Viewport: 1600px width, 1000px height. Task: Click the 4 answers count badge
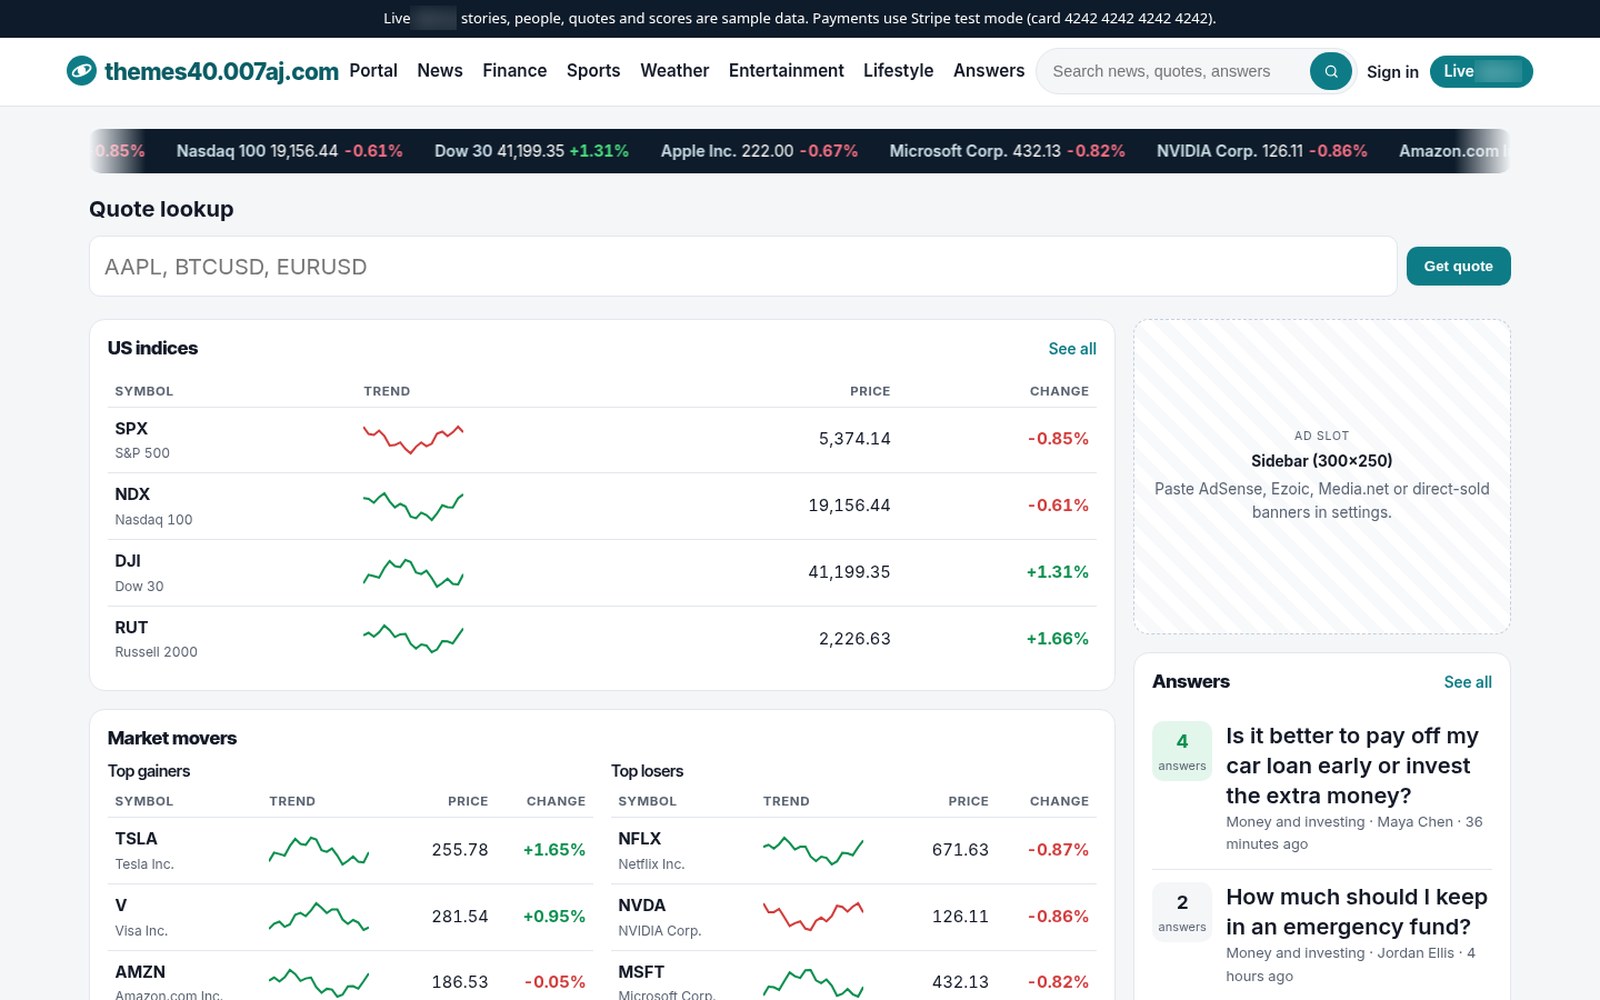(x=1182, y=751)
